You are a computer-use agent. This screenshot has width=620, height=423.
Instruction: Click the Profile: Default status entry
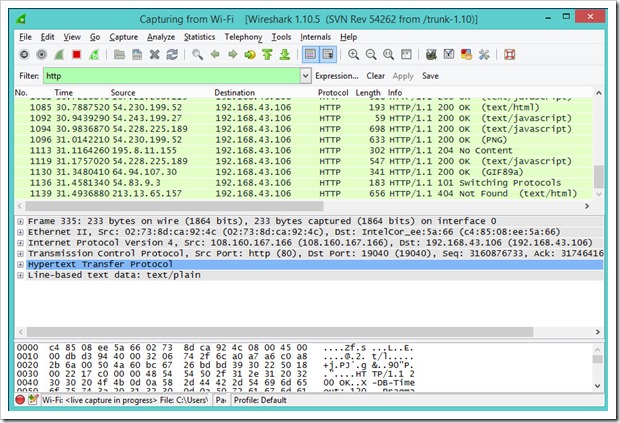pyautogui.click(x=260, y=400)
